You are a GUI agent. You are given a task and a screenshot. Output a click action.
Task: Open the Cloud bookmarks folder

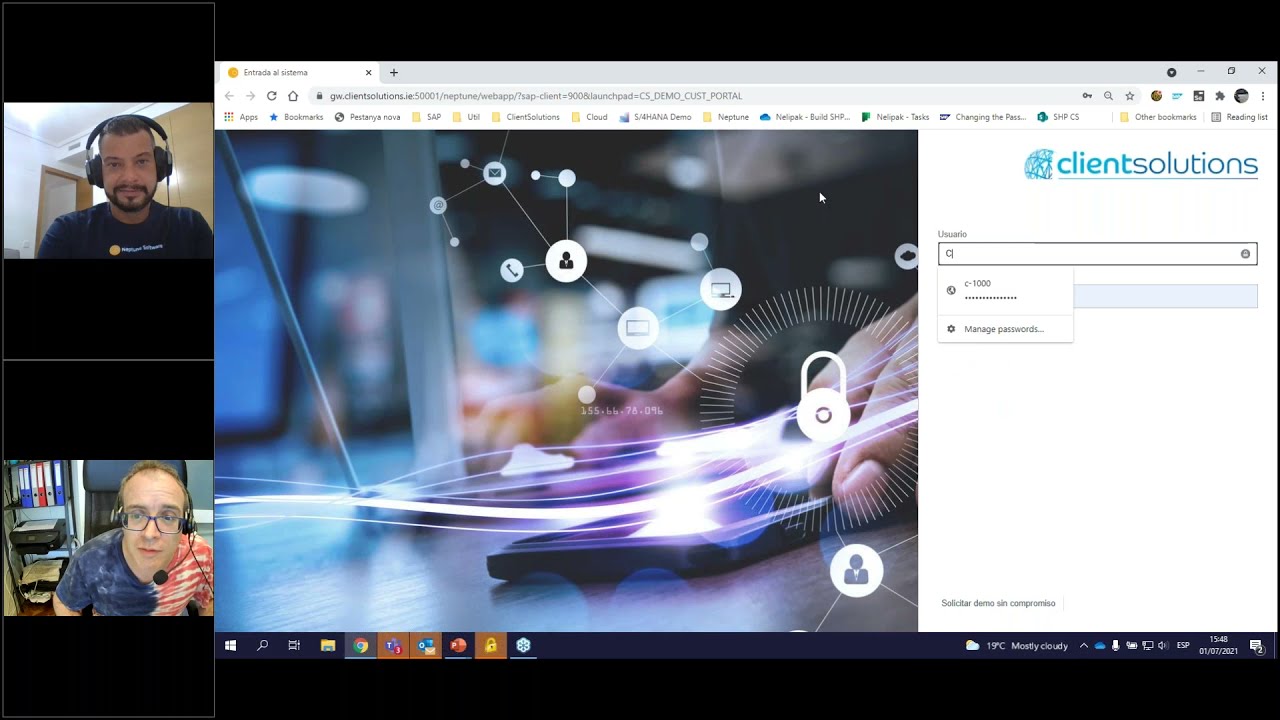click(x=589, y=117)
